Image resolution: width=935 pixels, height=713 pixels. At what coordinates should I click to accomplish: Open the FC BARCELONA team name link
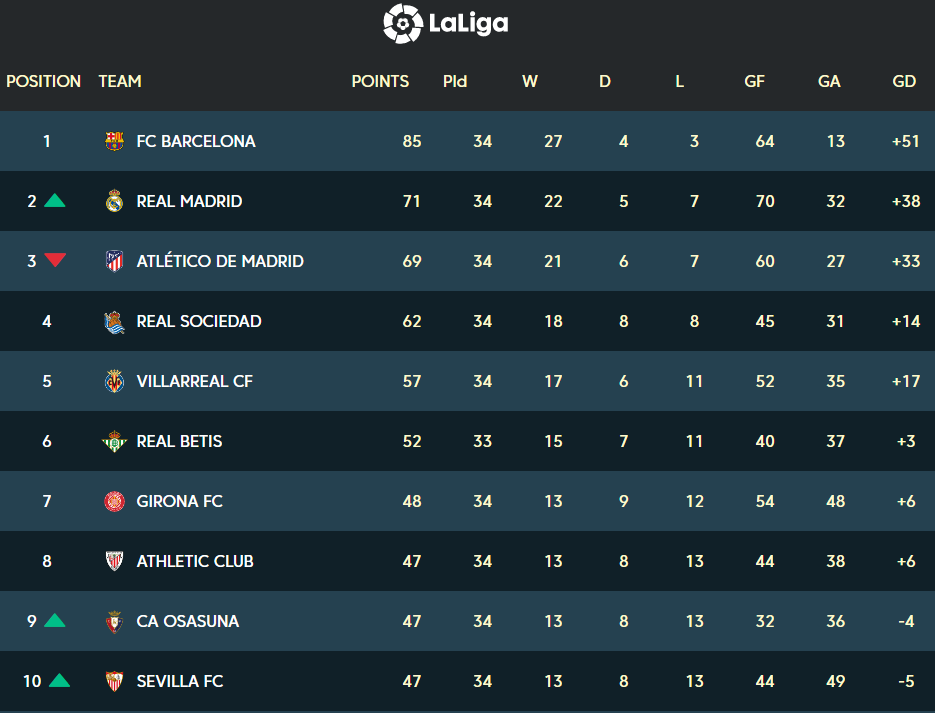coord(196,141)
